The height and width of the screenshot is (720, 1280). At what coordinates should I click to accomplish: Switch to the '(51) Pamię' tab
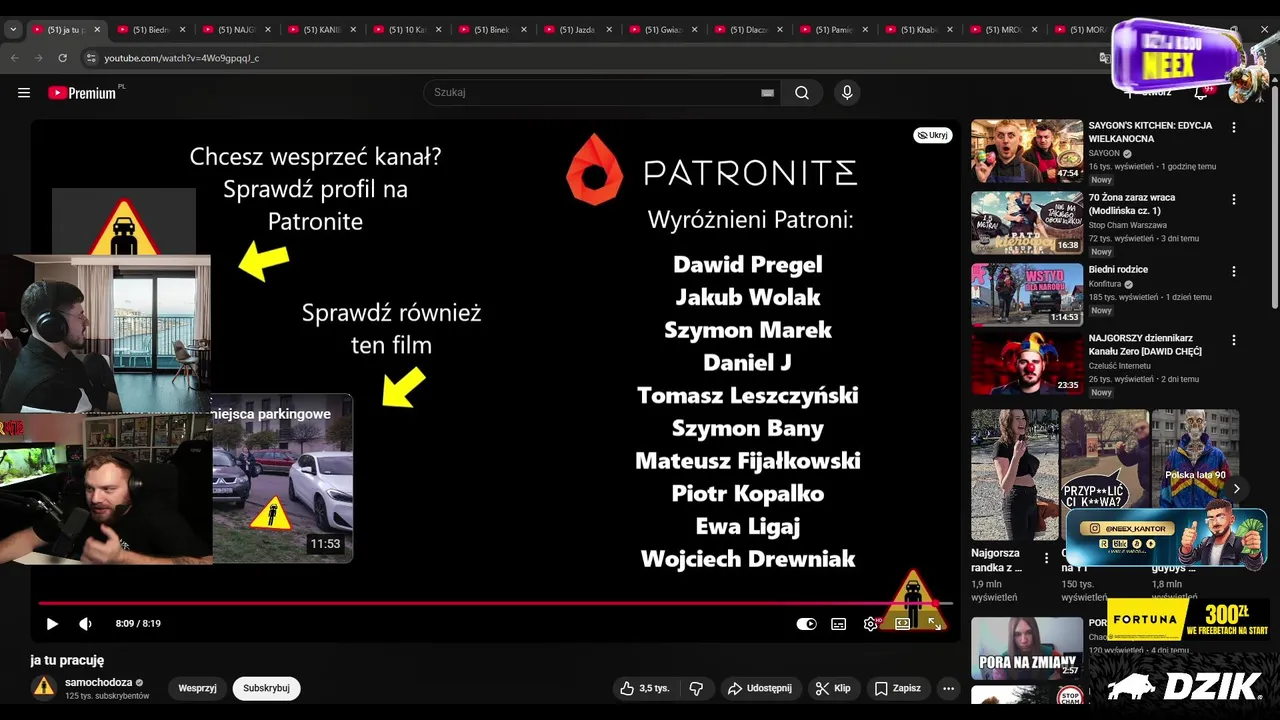coord(833,30)
